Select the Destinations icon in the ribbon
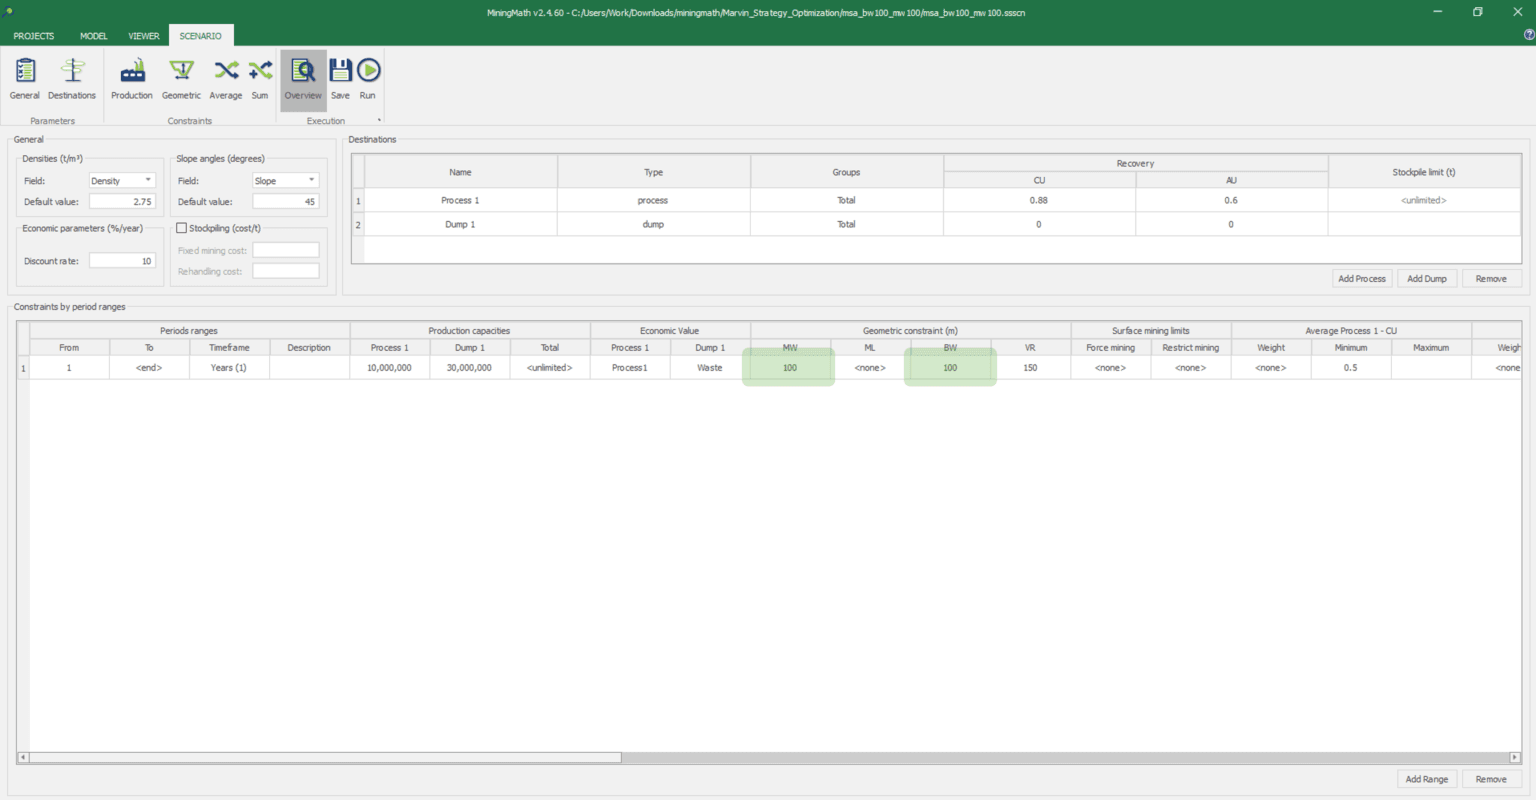Viewport: 1536px width, 800px height. click(71, 70)
